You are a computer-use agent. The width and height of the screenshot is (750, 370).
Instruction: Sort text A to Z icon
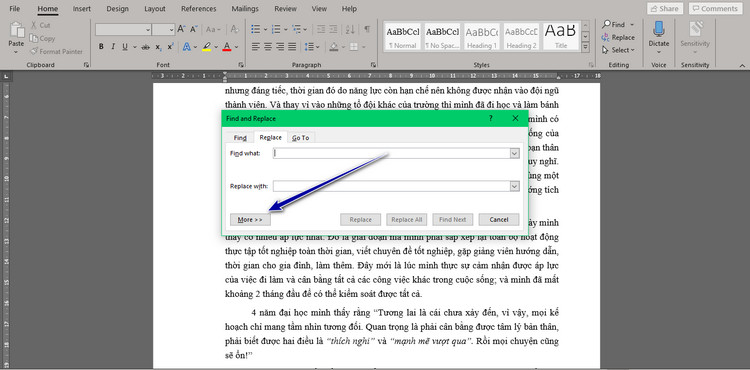[350, 29]
